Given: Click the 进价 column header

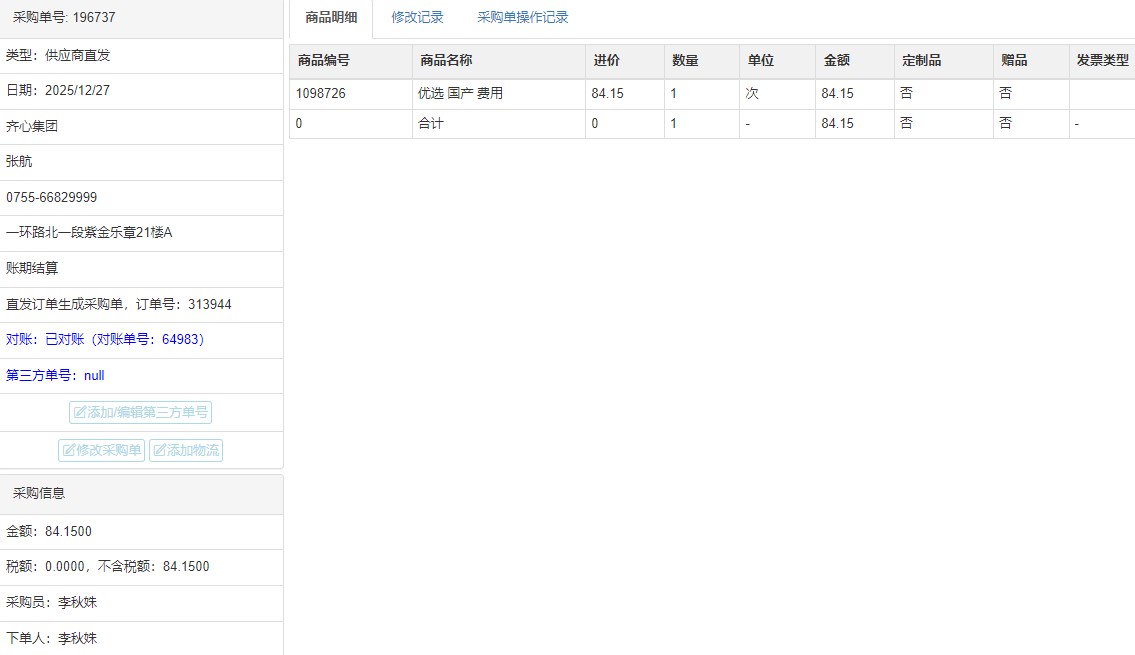Looking at the screenshot, I should (607, 61).
